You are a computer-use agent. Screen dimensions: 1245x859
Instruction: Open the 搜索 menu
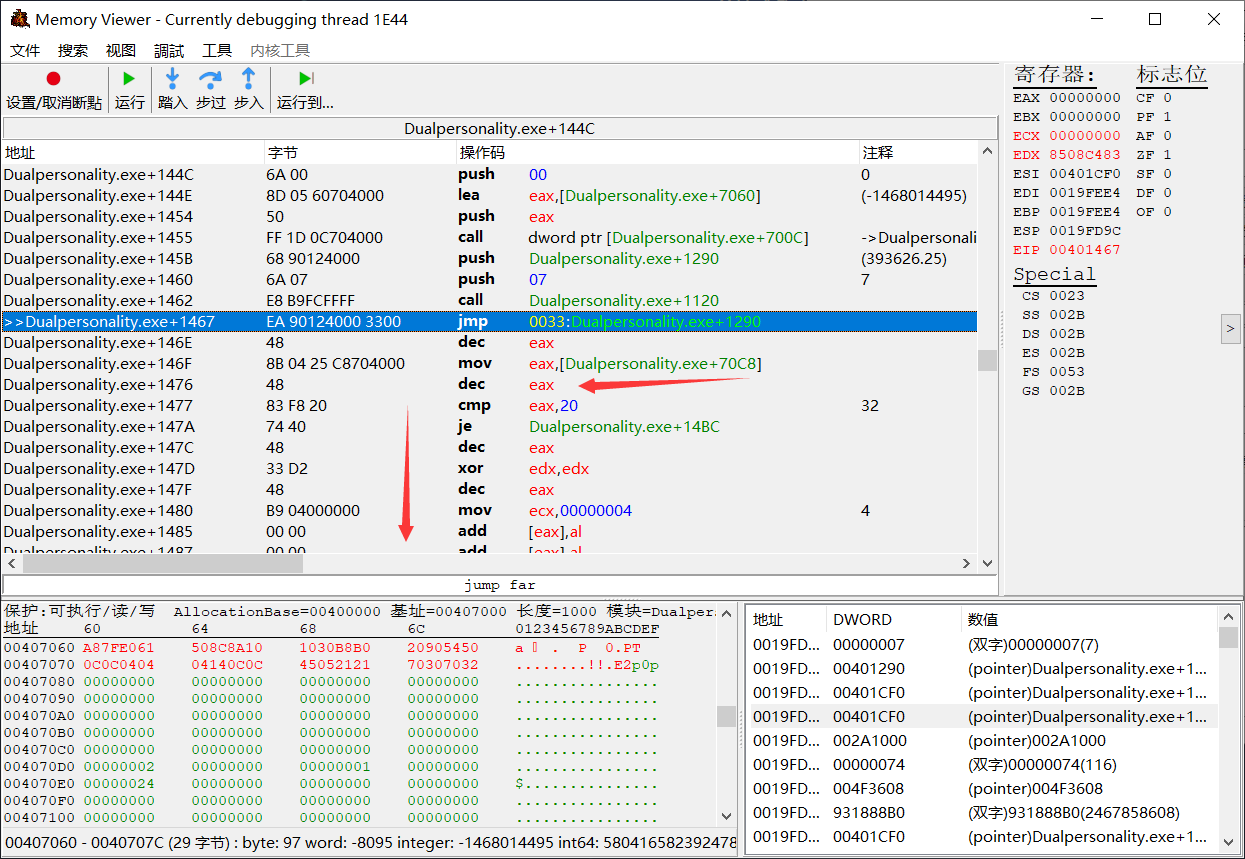pyautogui.click(x=73, y=50)
